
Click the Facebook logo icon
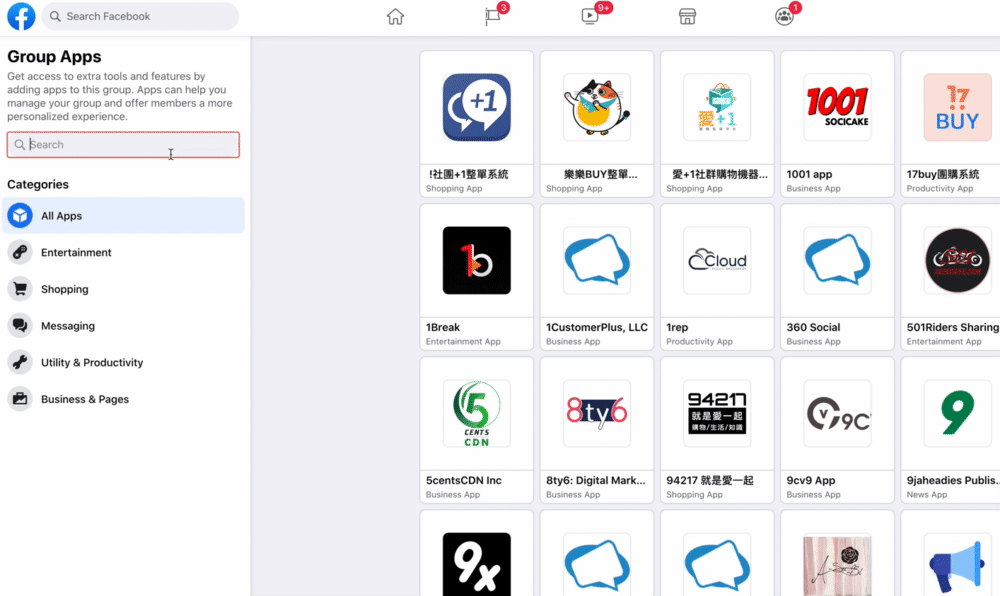[21, 16]
